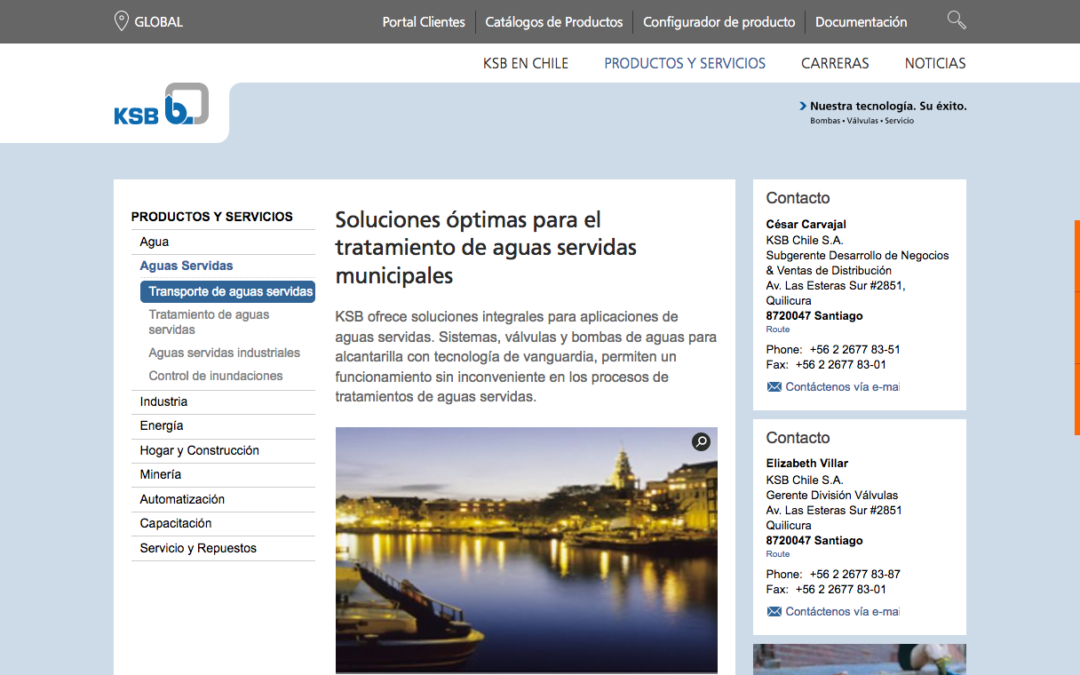Click the partial image below contacts

[859, 659]
